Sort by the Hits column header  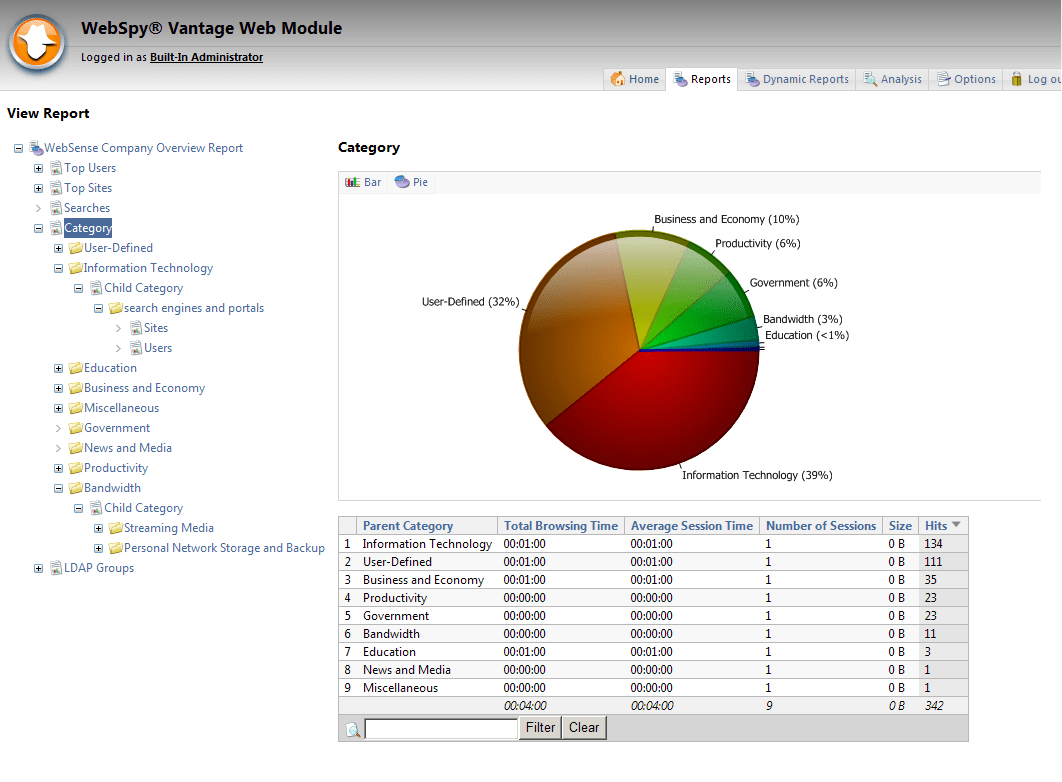943,526
